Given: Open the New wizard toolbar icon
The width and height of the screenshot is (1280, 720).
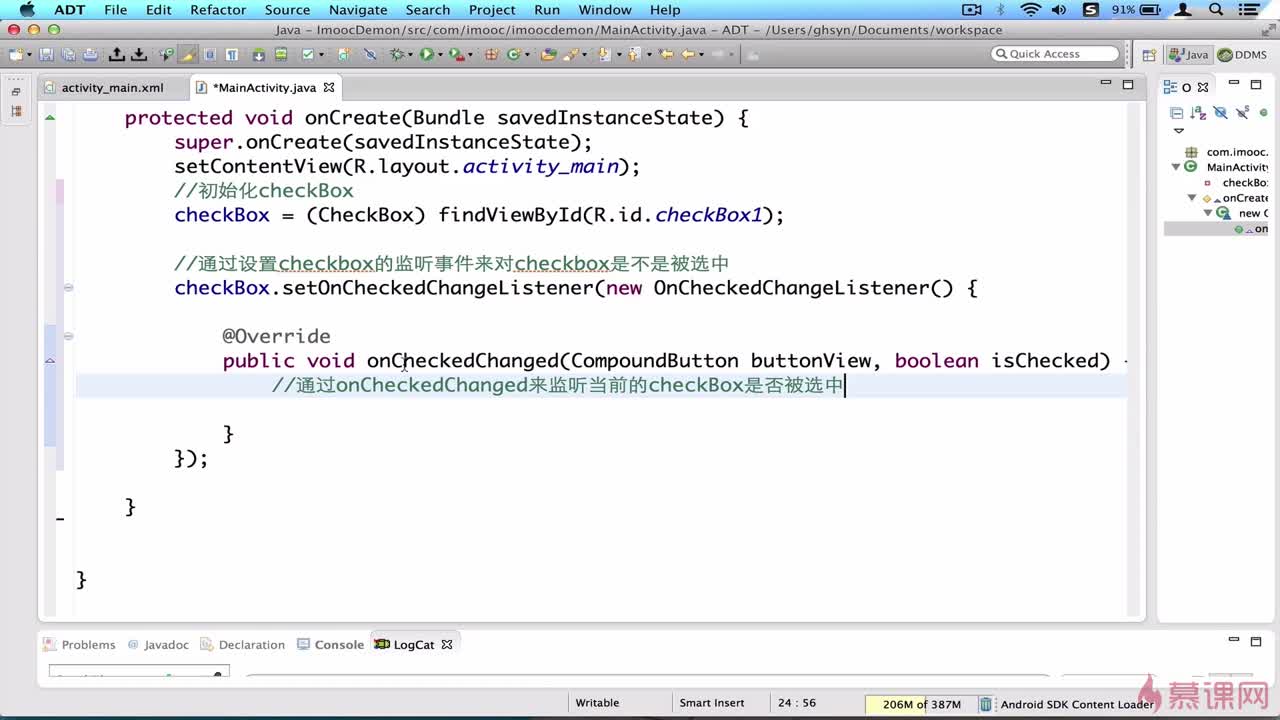Looking at the screenshot, I should click(16, 54).
